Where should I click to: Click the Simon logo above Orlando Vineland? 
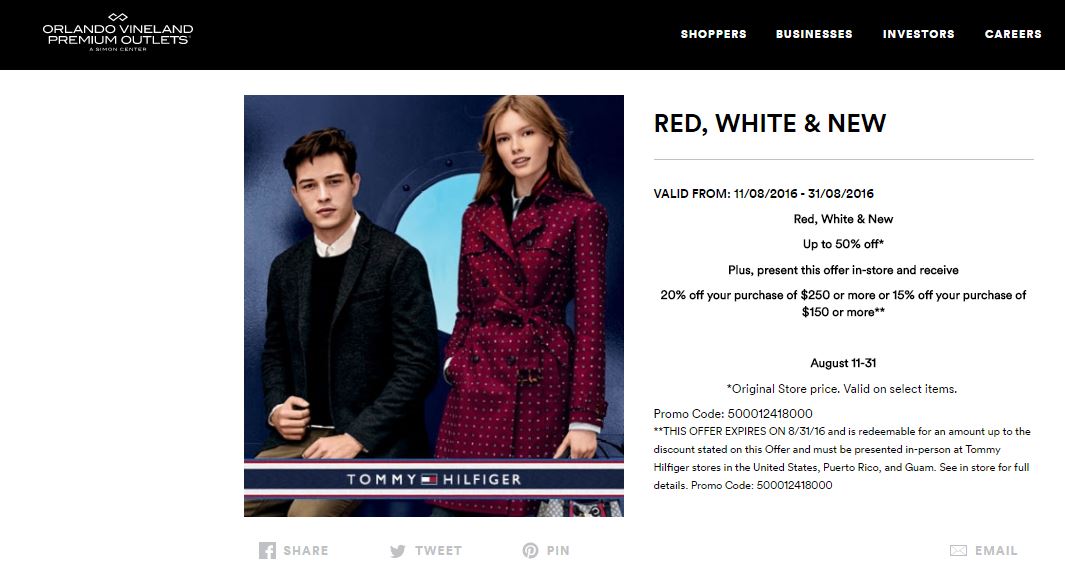(x=118, y=17)
